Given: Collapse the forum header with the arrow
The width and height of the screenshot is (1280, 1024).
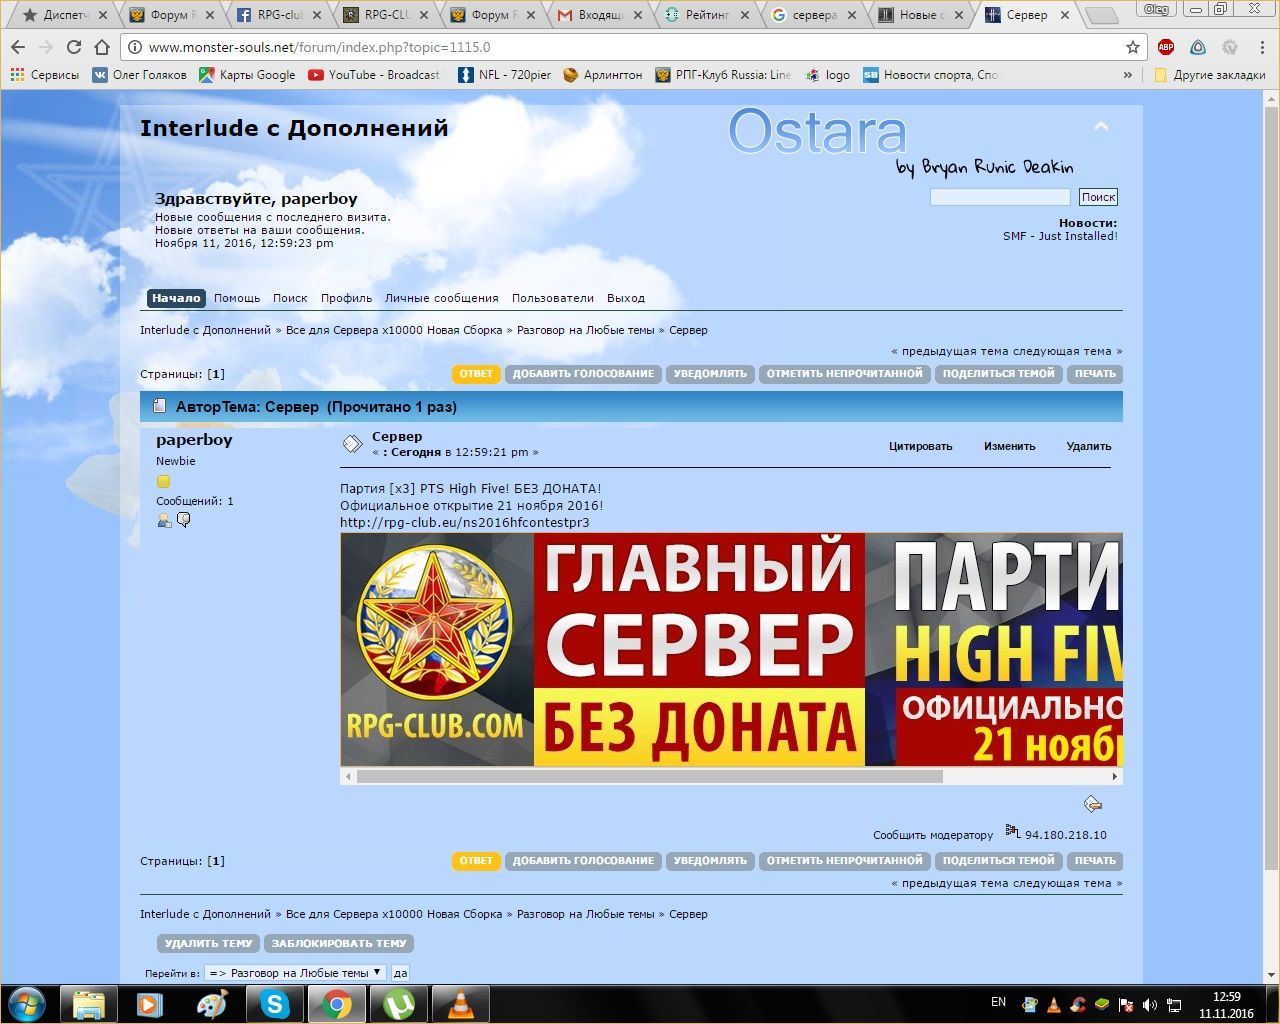Looking at the screenshot, I should [1101, 126].
